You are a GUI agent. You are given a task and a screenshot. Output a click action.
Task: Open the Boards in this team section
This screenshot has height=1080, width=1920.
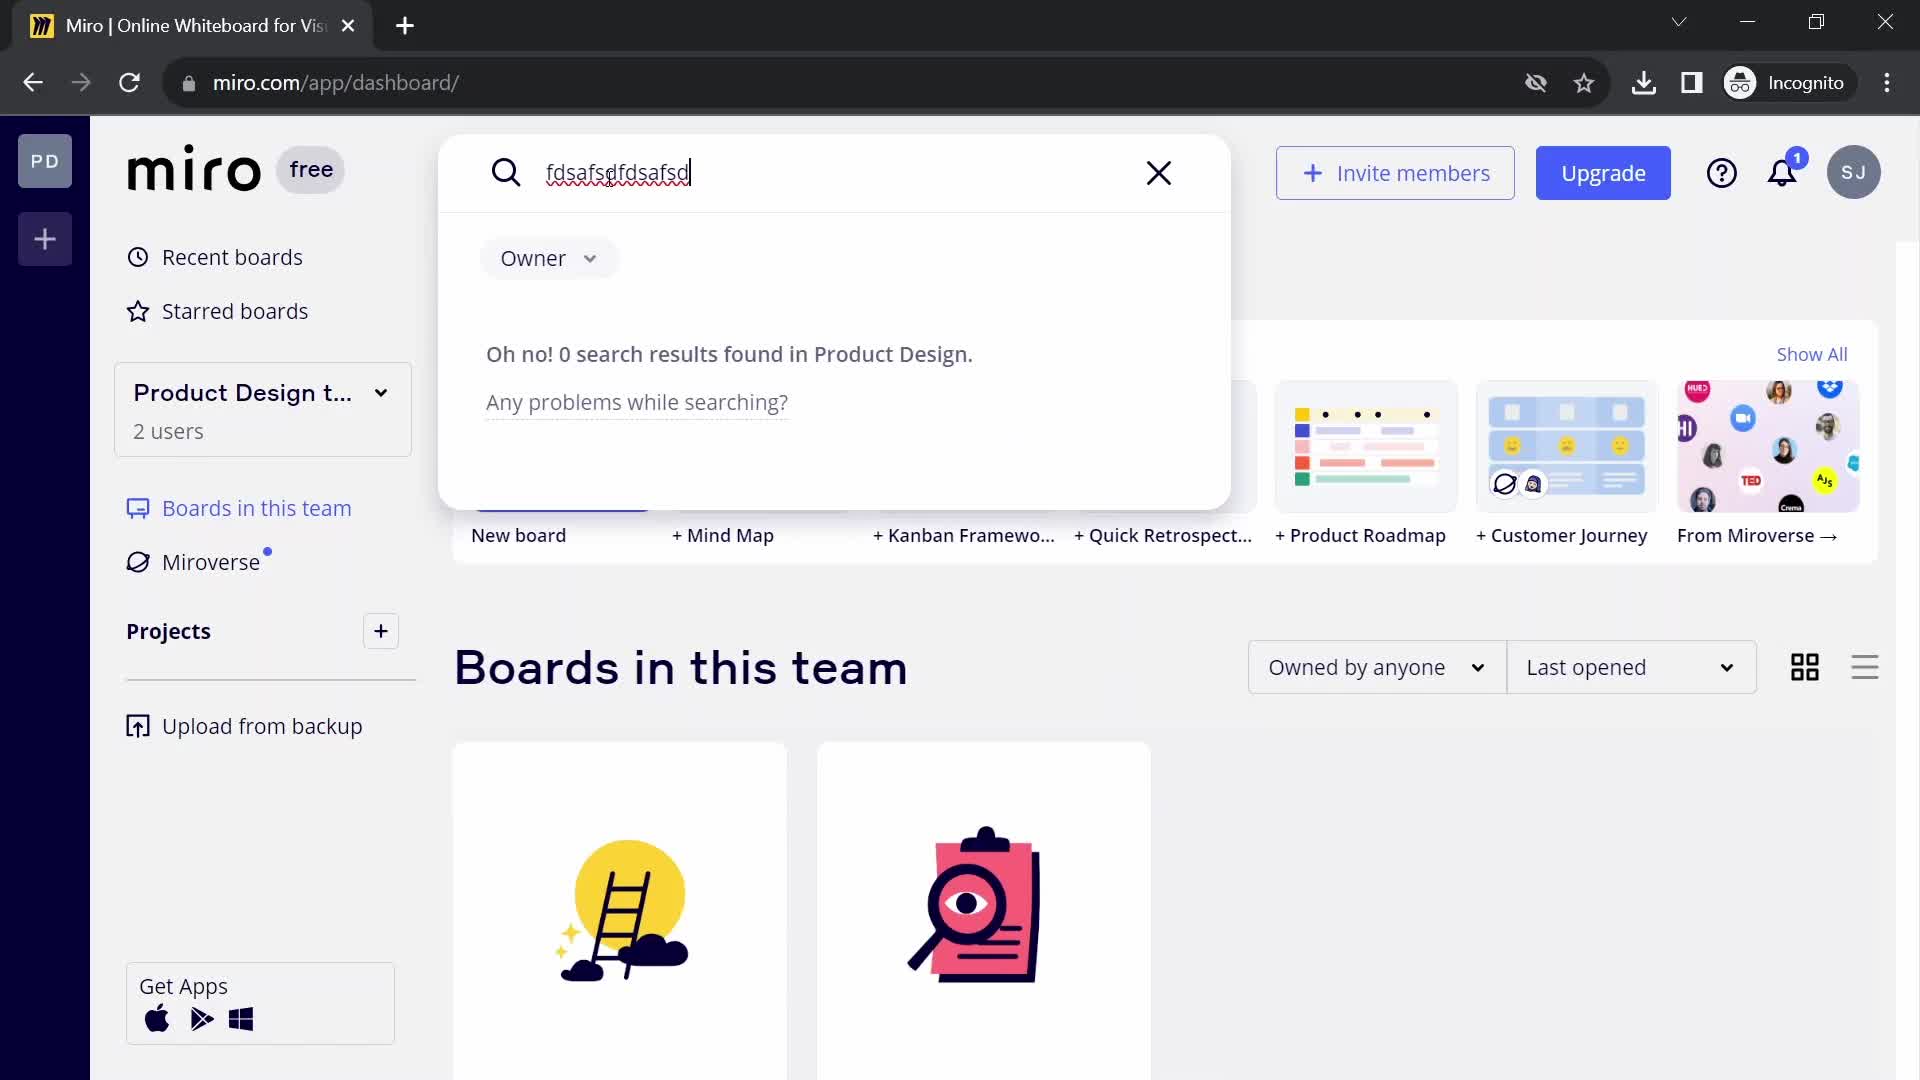pos(258,509)
